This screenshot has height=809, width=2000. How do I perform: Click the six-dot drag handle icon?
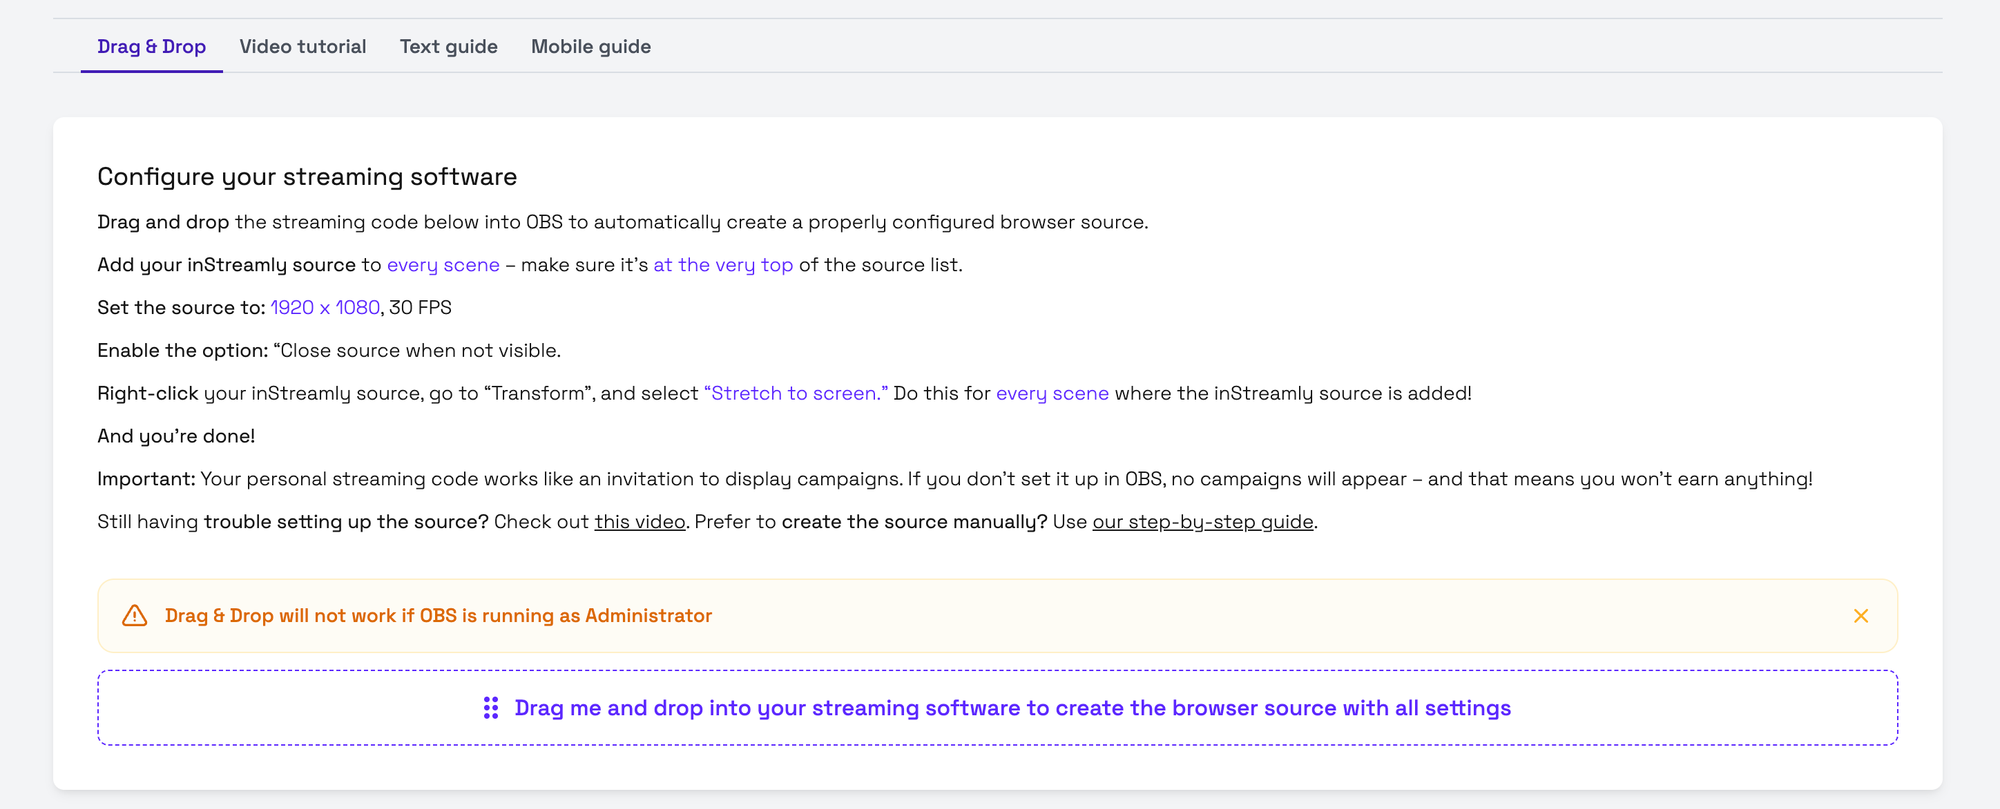coord(491,708)
